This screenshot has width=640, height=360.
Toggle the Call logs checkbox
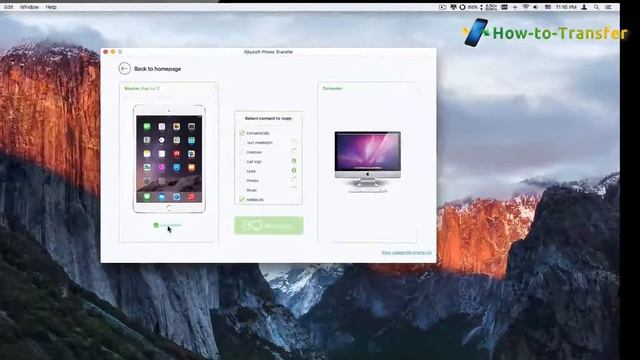point(242,162)
